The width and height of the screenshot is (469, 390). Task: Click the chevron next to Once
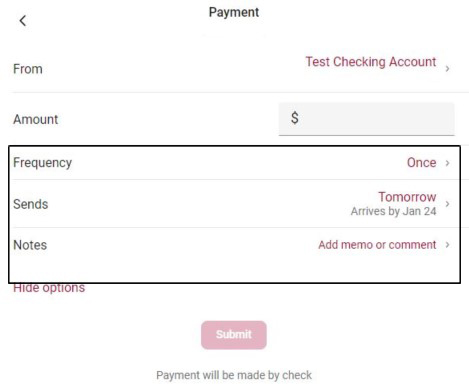pos(447,163)
